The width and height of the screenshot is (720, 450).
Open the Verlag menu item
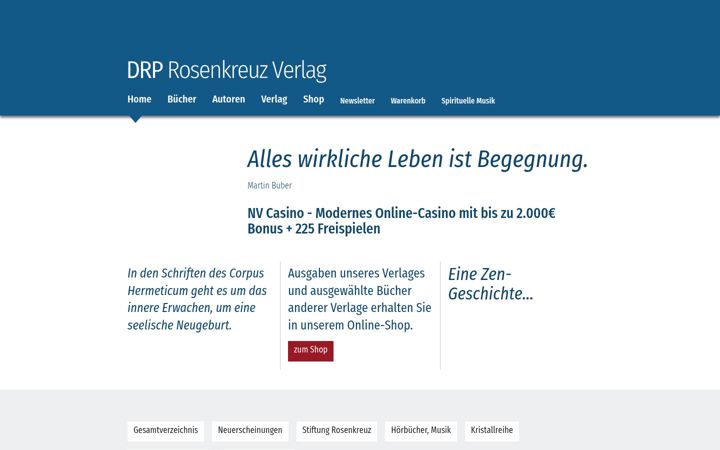point(274,99)
